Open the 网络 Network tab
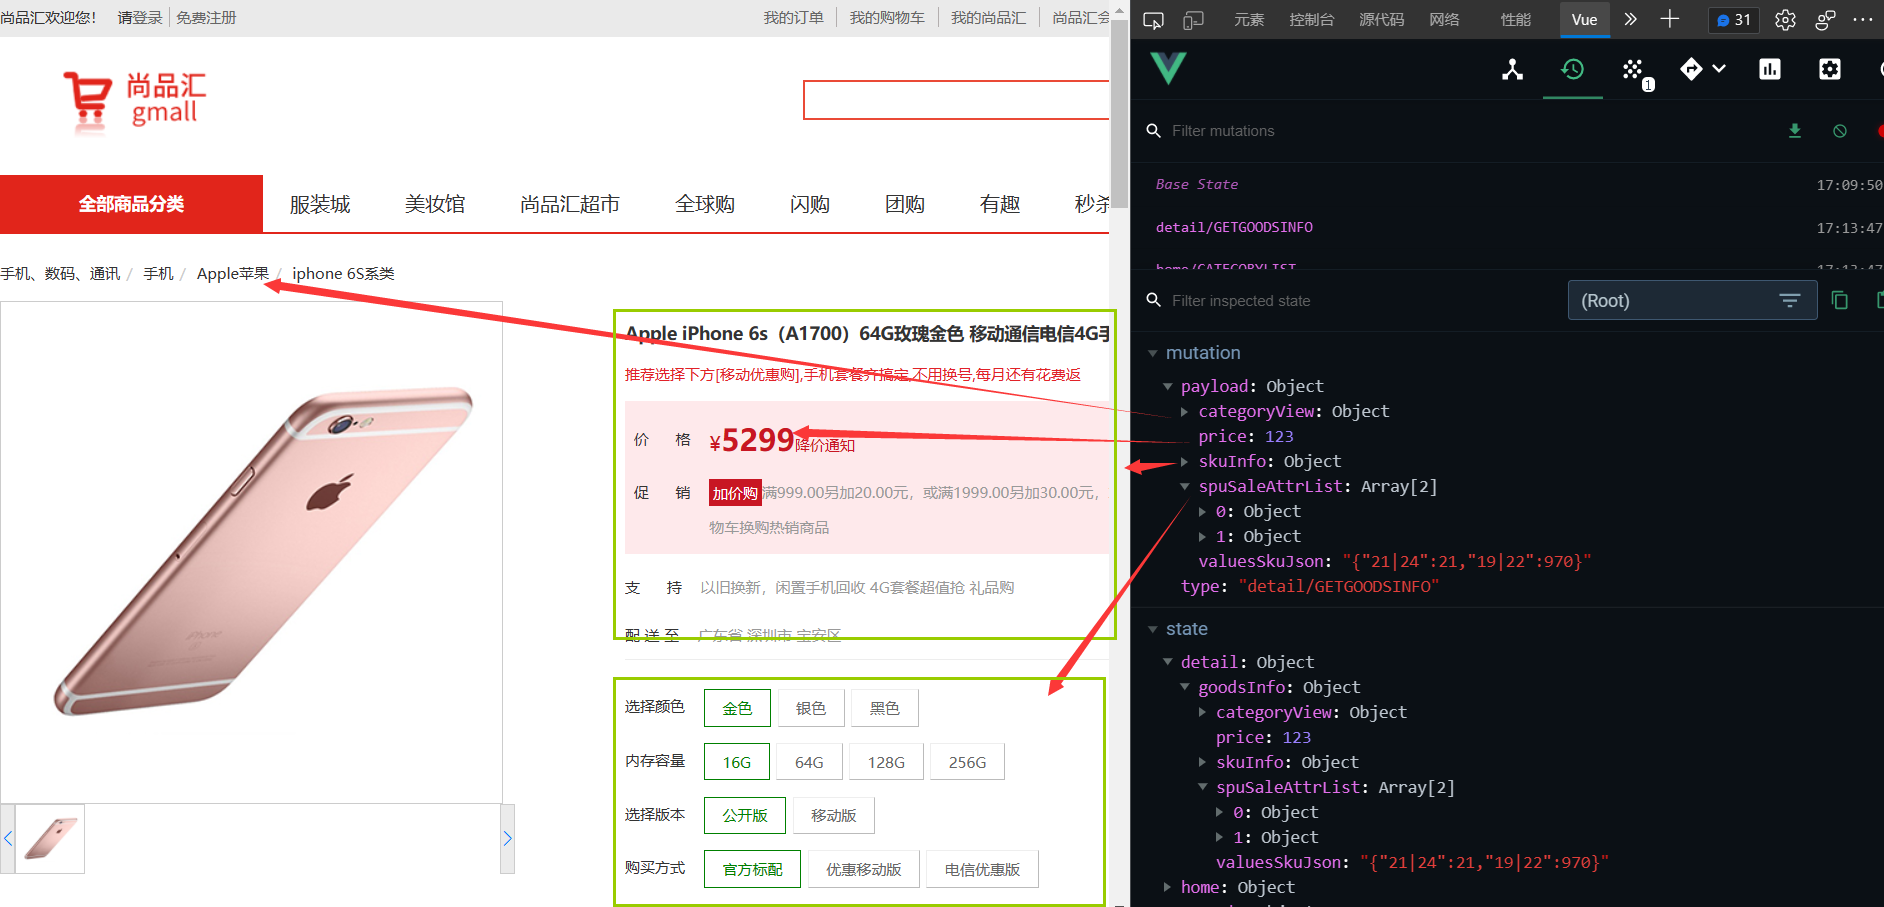 tap(1444, 19)
